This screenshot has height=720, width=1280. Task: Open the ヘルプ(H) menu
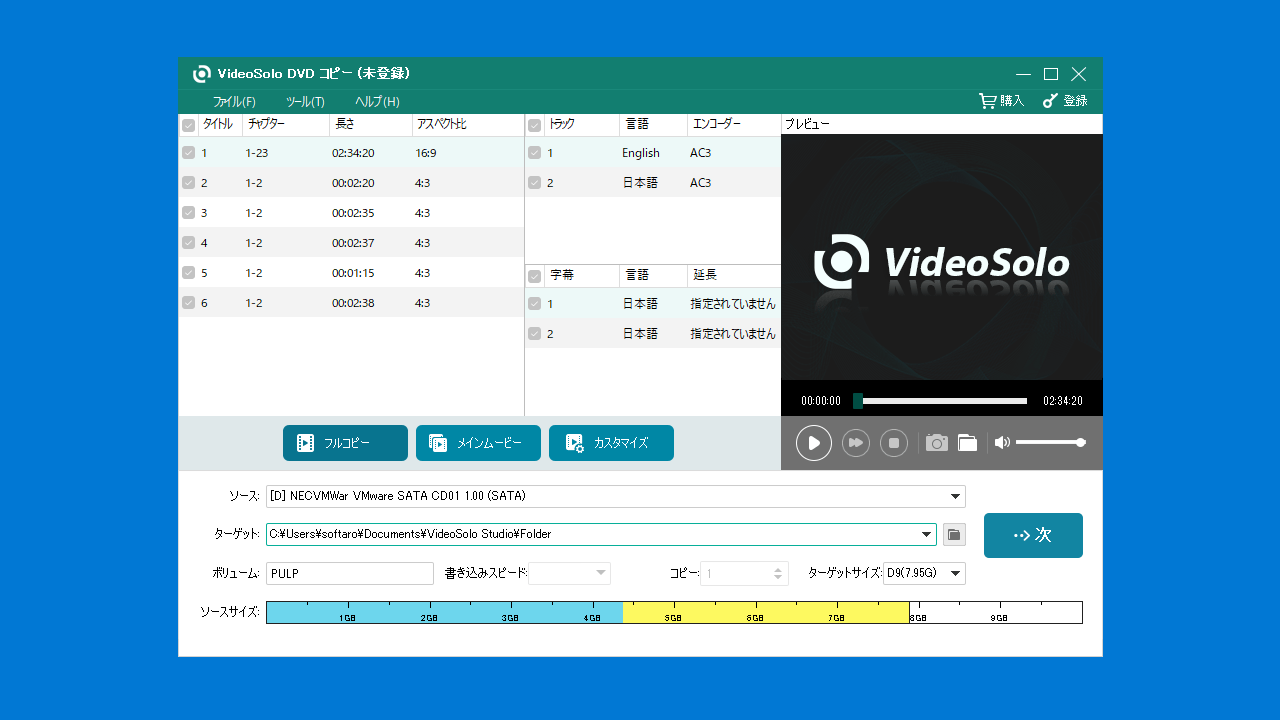(377, 102)
